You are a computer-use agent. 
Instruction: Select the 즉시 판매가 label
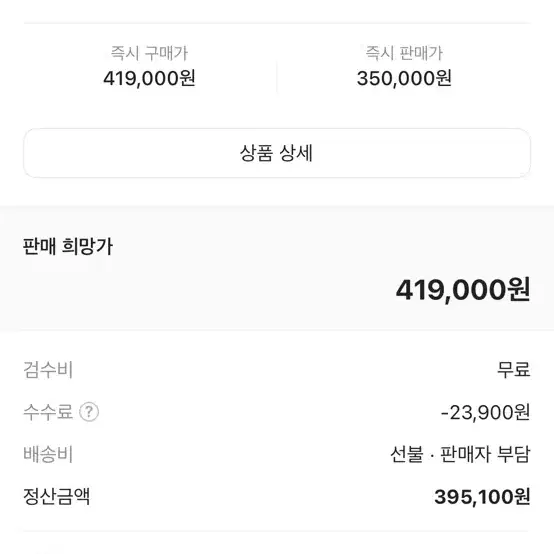[x=404, y=53]
